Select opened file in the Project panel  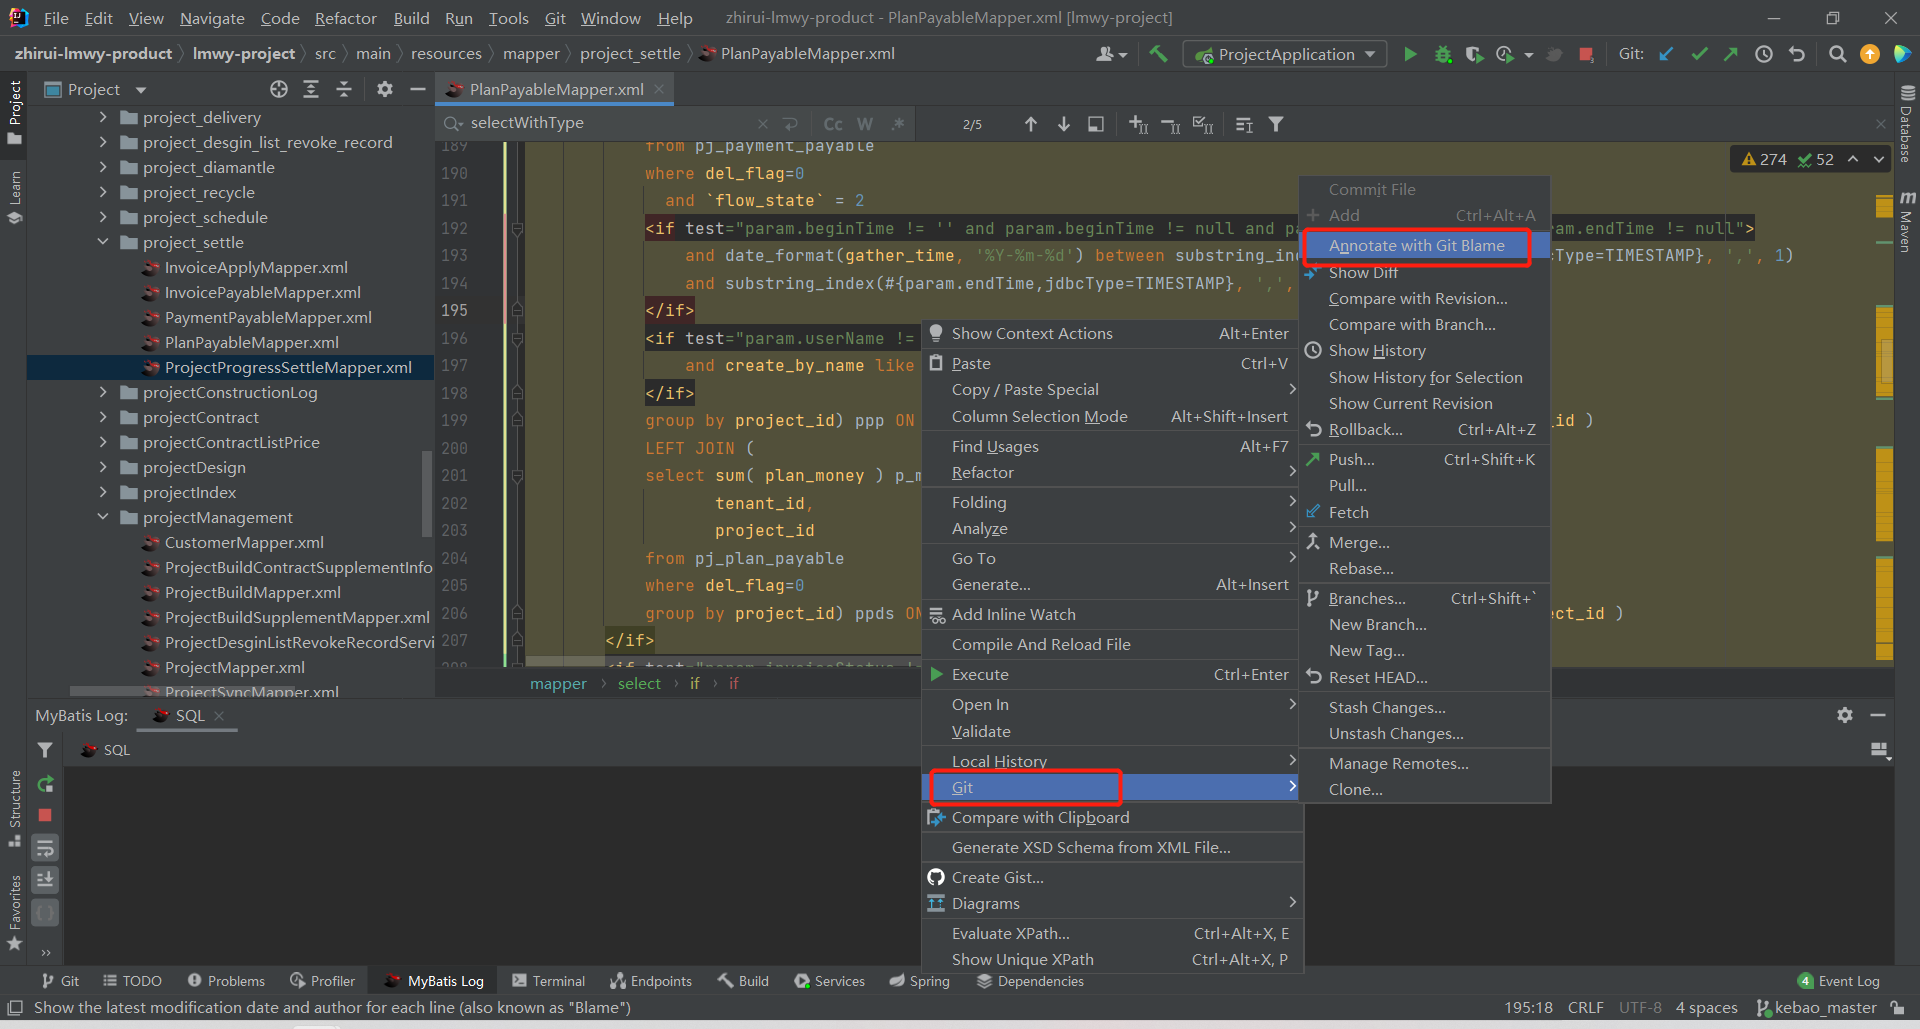pos(278,89)
